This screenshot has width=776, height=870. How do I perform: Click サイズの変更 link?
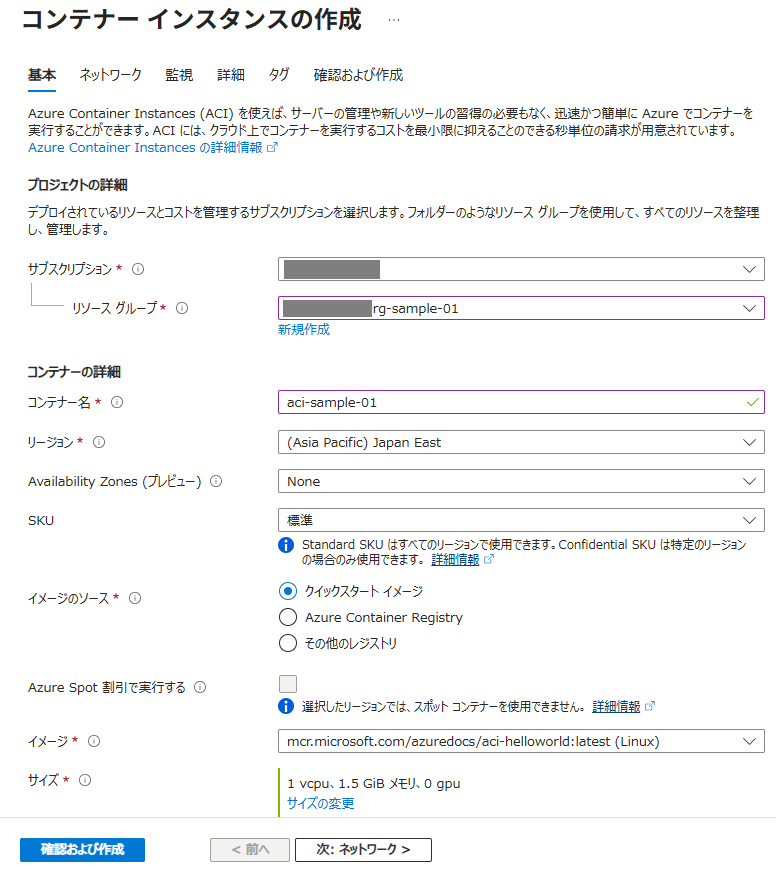(x=321, y=803)
